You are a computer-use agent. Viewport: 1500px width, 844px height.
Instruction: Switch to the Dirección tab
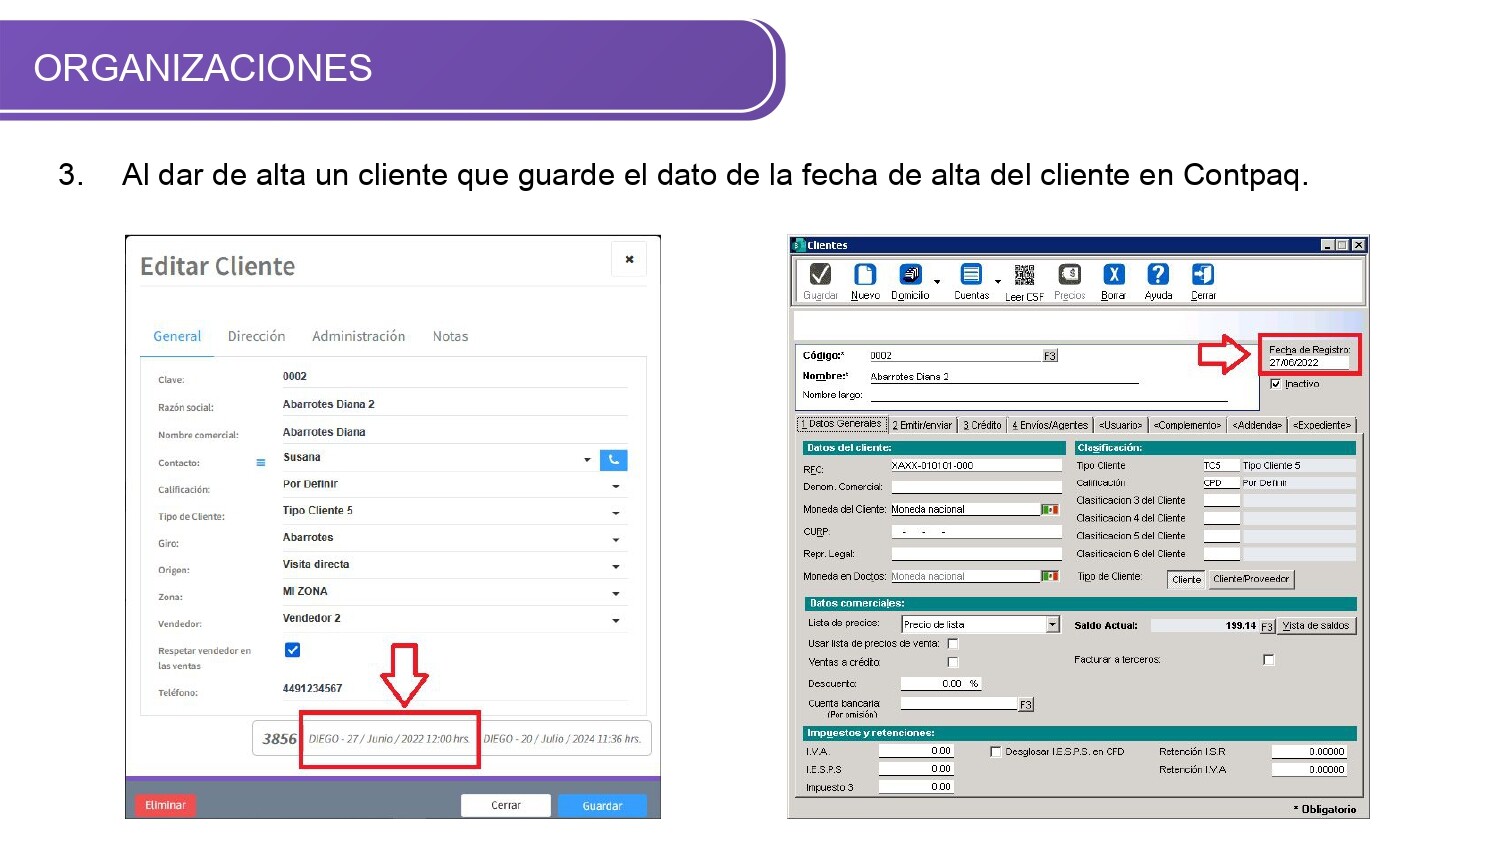coord(256,337)
